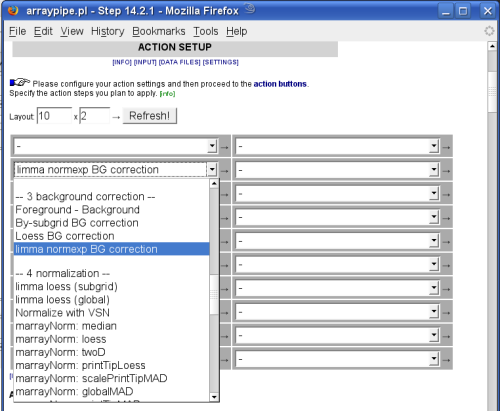Click the page scrollbar up arrow

click(492, 46)
